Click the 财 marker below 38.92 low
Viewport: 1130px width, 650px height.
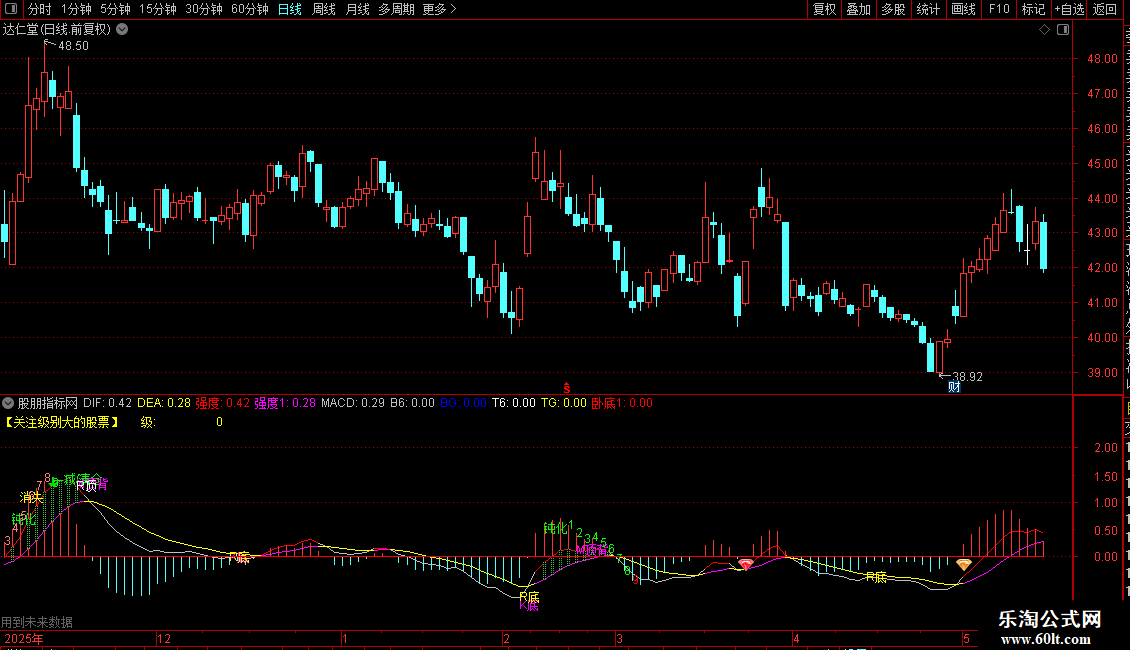click(954, 387)
